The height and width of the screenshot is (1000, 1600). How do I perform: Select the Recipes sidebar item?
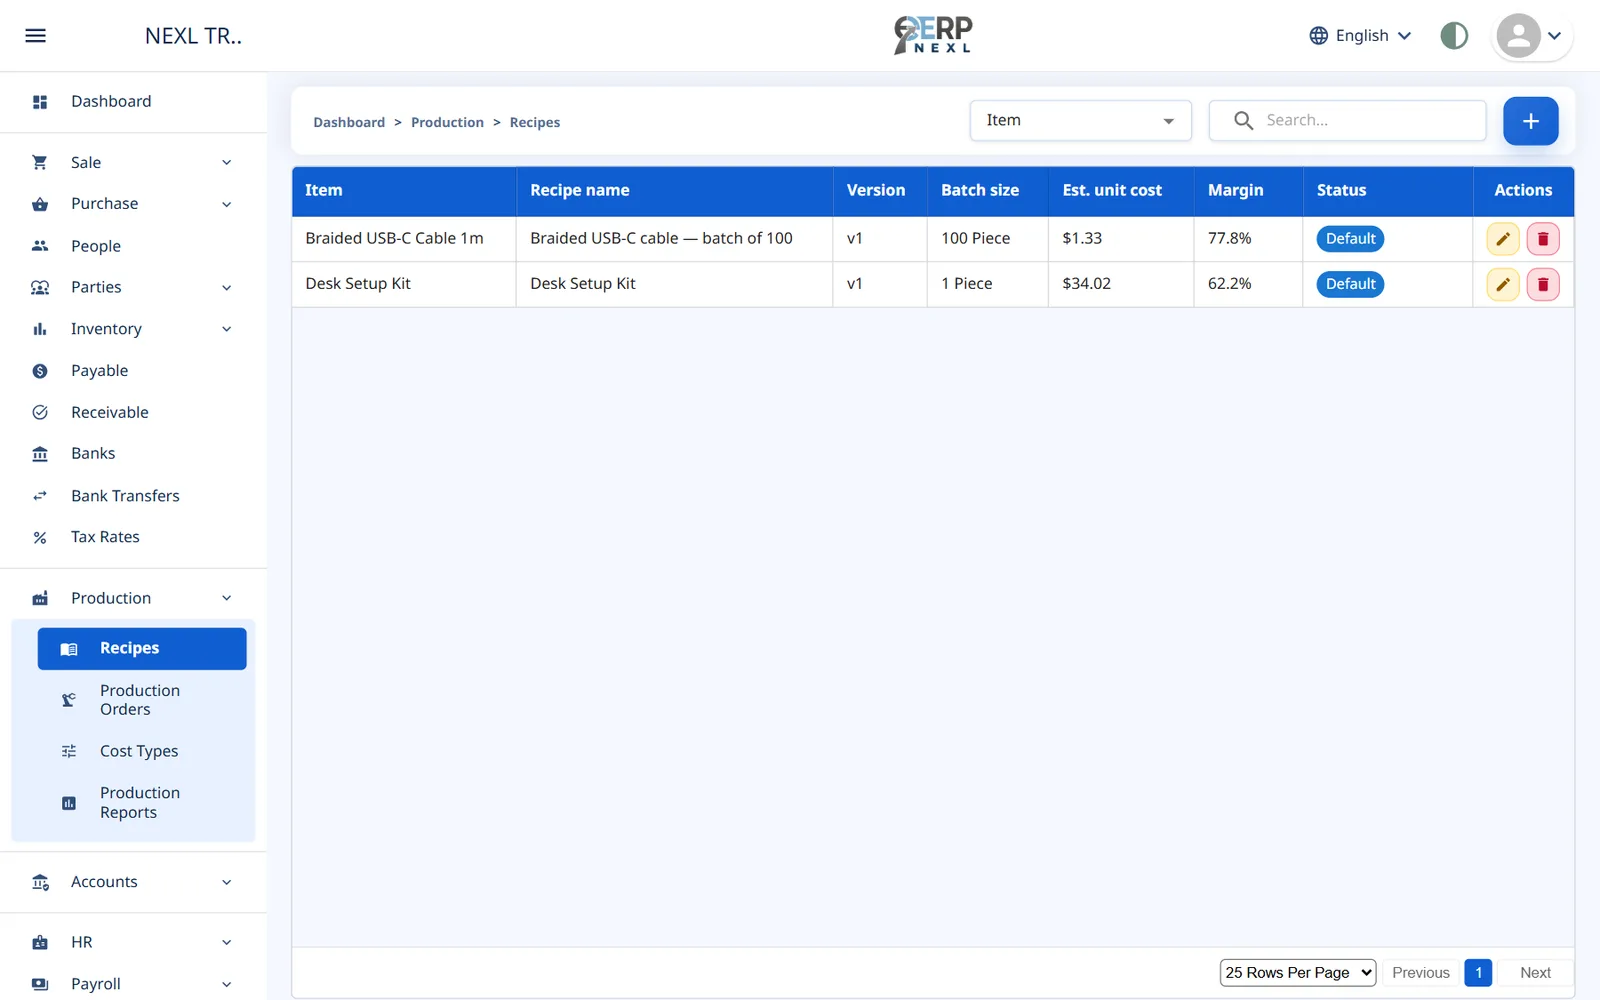(142, 649)
